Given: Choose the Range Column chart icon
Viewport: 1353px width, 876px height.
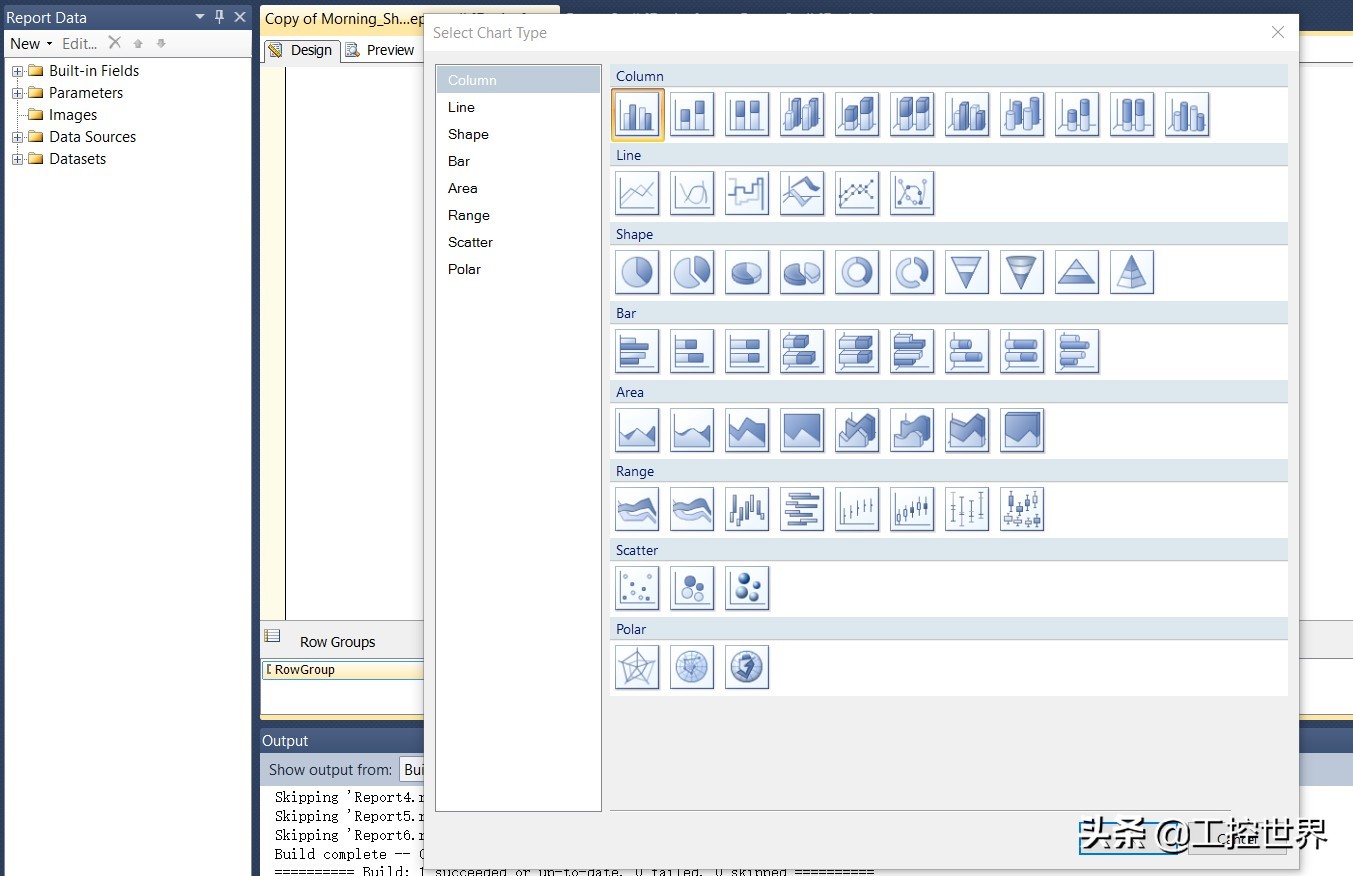Looking at the screenshot, I should (x=747, y=509).
